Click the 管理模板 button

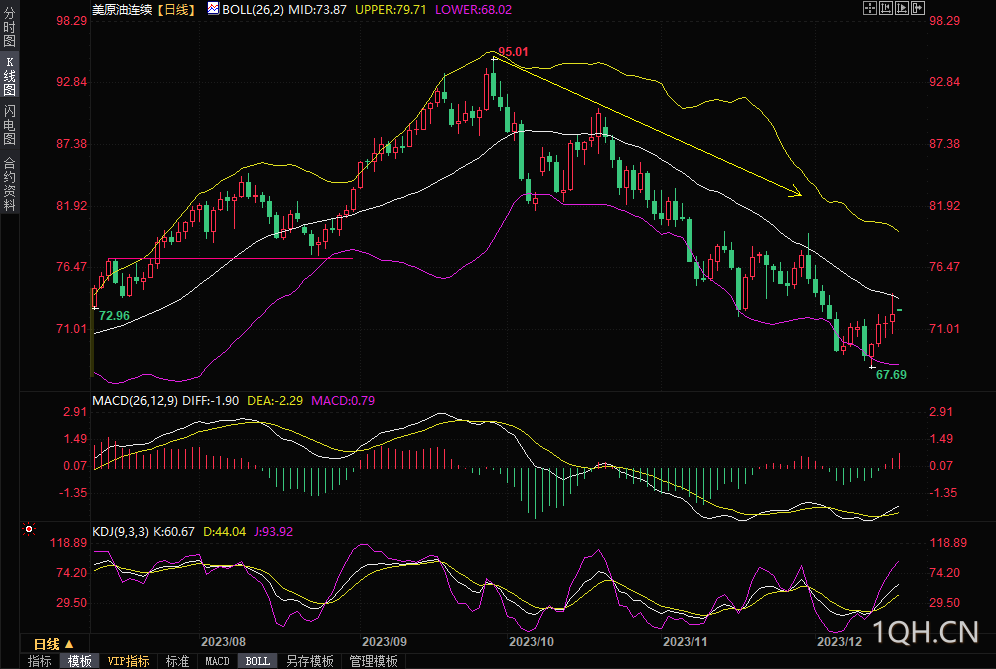click(x=373, y=661)
